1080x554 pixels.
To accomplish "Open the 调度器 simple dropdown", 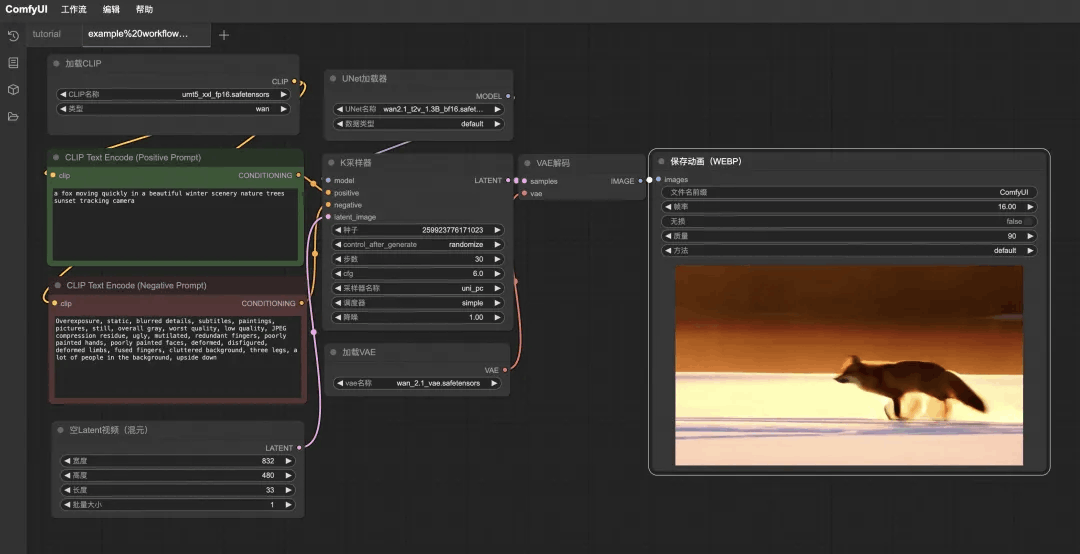I will [x=418, y=302].
